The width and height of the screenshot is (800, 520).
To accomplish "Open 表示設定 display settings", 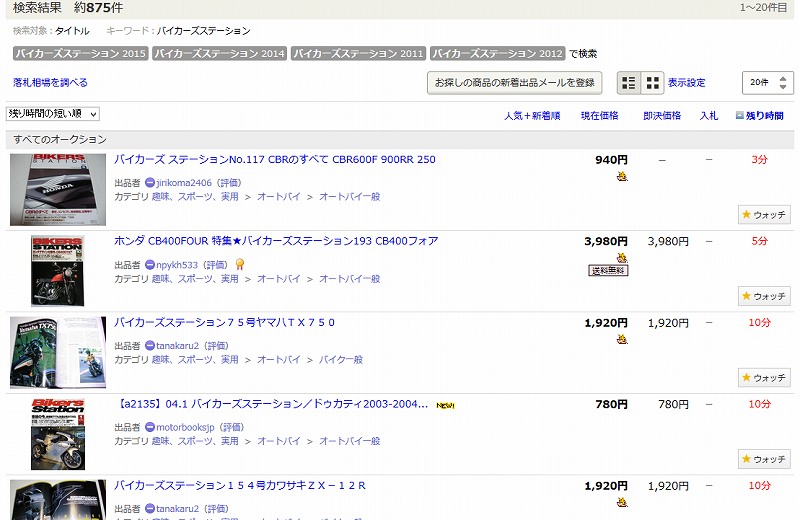I will point(687,83).
